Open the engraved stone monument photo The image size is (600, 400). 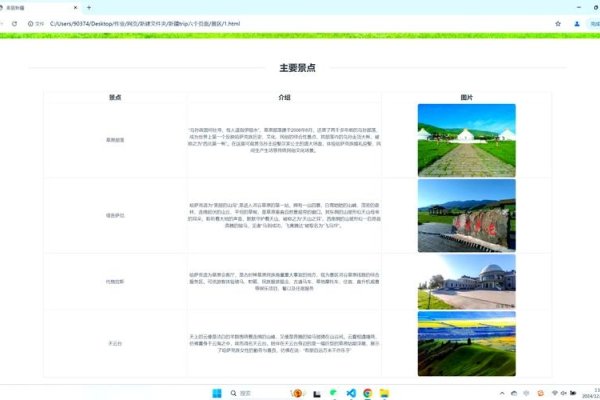coord(466,216)
